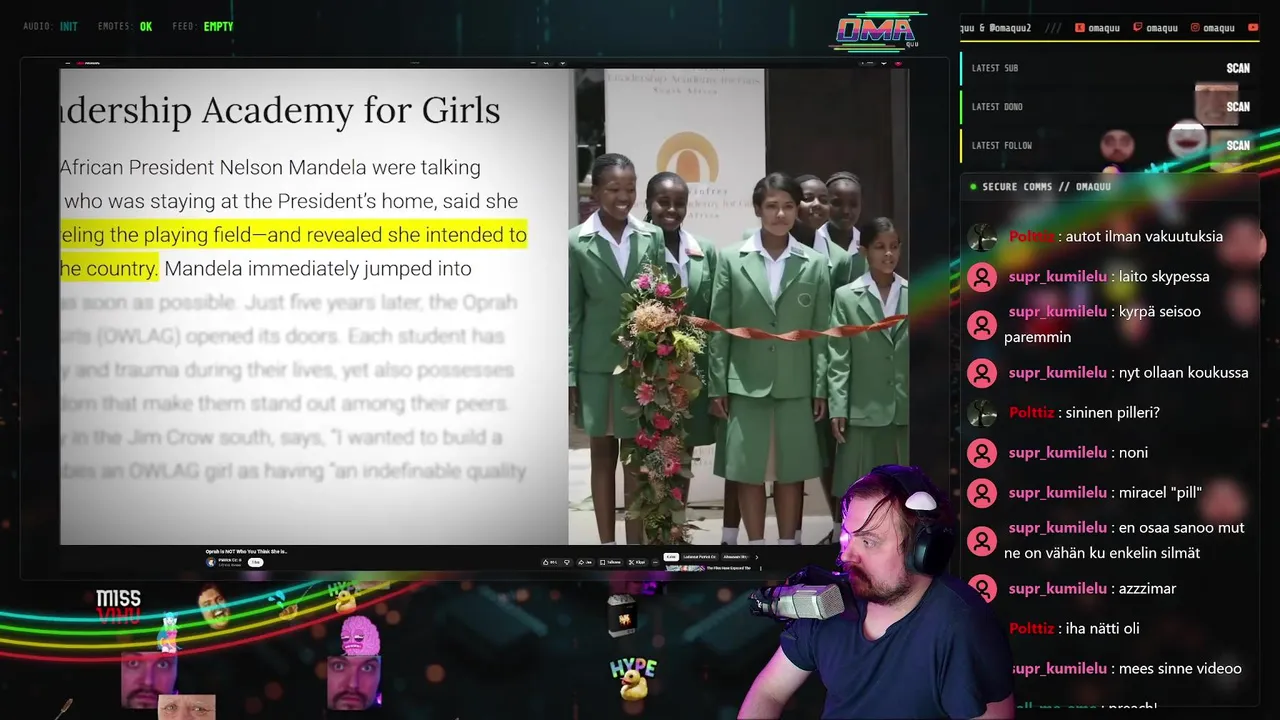
Task: Click SCAN next to LATEST DONO
Action: click(x=1238, y=107)
